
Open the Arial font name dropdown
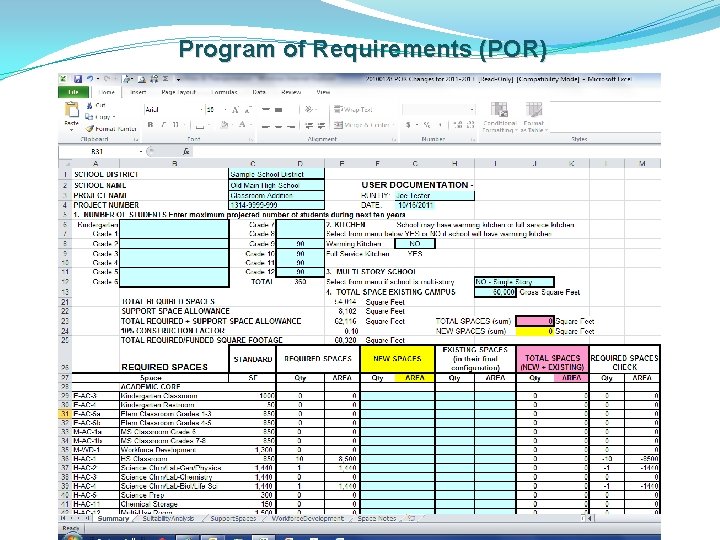click(x=201, y=110)
